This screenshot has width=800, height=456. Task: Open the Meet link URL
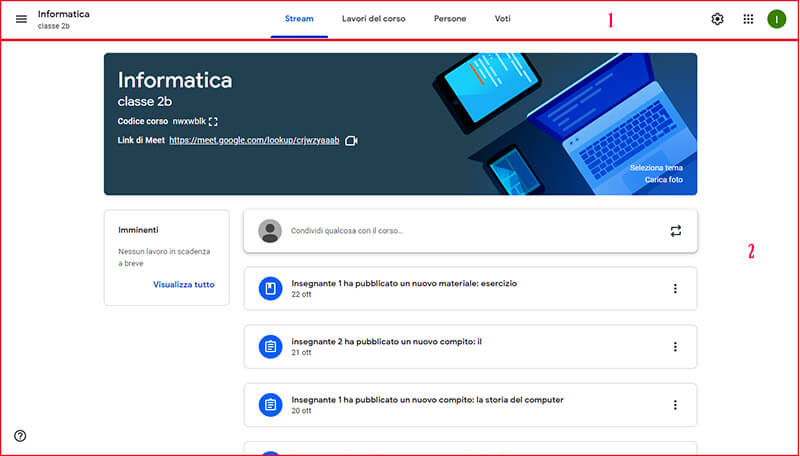(254, 140)
